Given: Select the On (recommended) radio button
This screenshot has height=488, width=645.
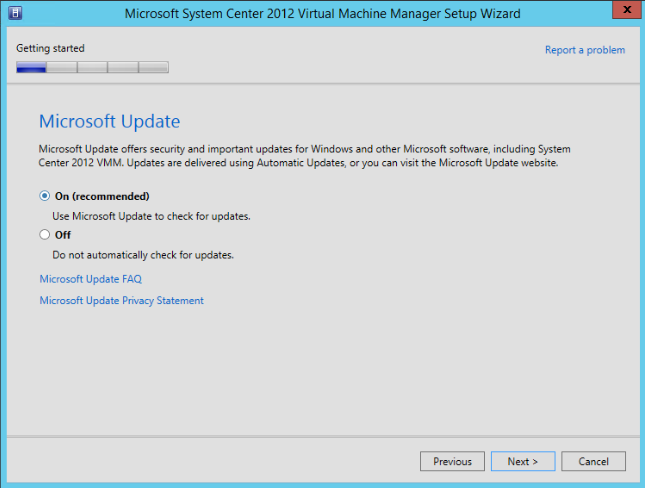Looking at the screenshot, I should click(44, 196).
